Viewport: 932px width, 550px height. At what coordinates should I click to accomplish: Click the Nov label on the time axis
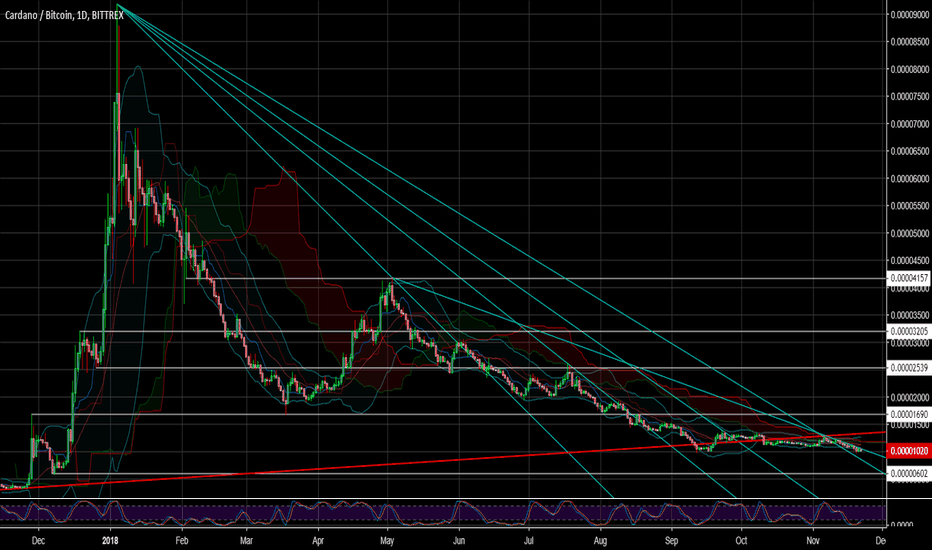pos(813,540)
